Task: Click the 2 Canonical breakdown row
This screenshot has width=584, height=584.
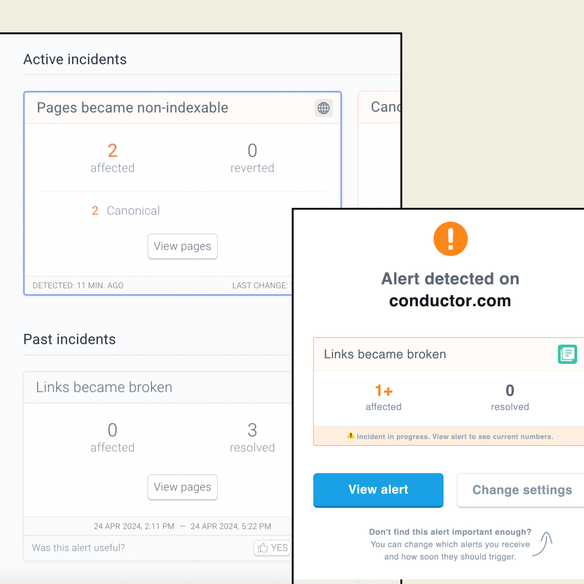Action: 126,211
